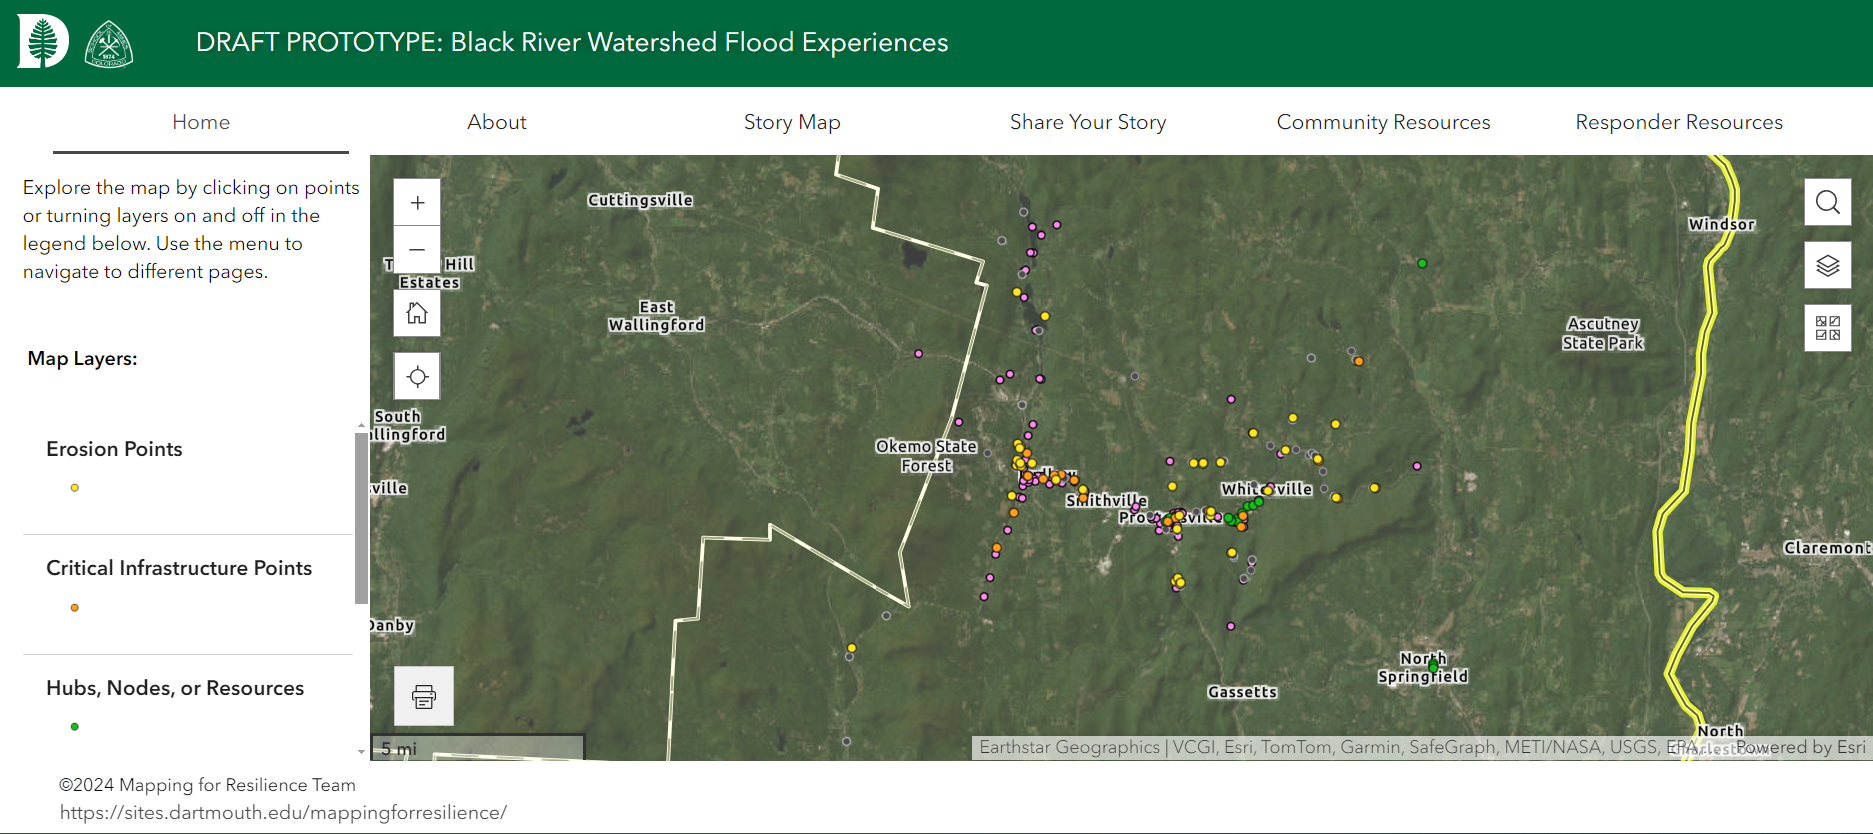The image size is (1873, 834).
Task: Switch to the Story Map tab
Action: point(791,122)
